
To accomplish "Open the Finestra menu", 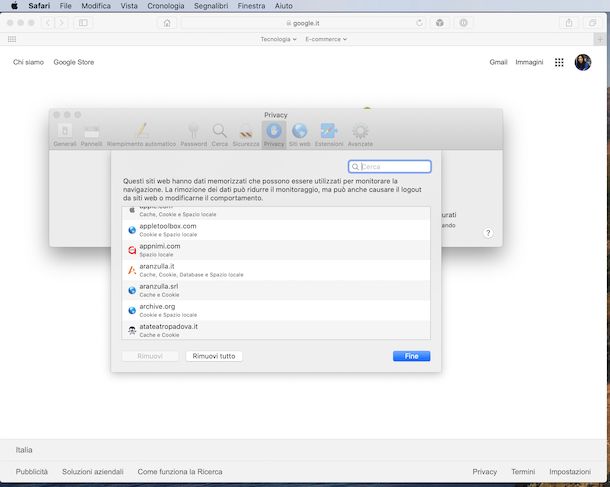I will coord(251,6).
